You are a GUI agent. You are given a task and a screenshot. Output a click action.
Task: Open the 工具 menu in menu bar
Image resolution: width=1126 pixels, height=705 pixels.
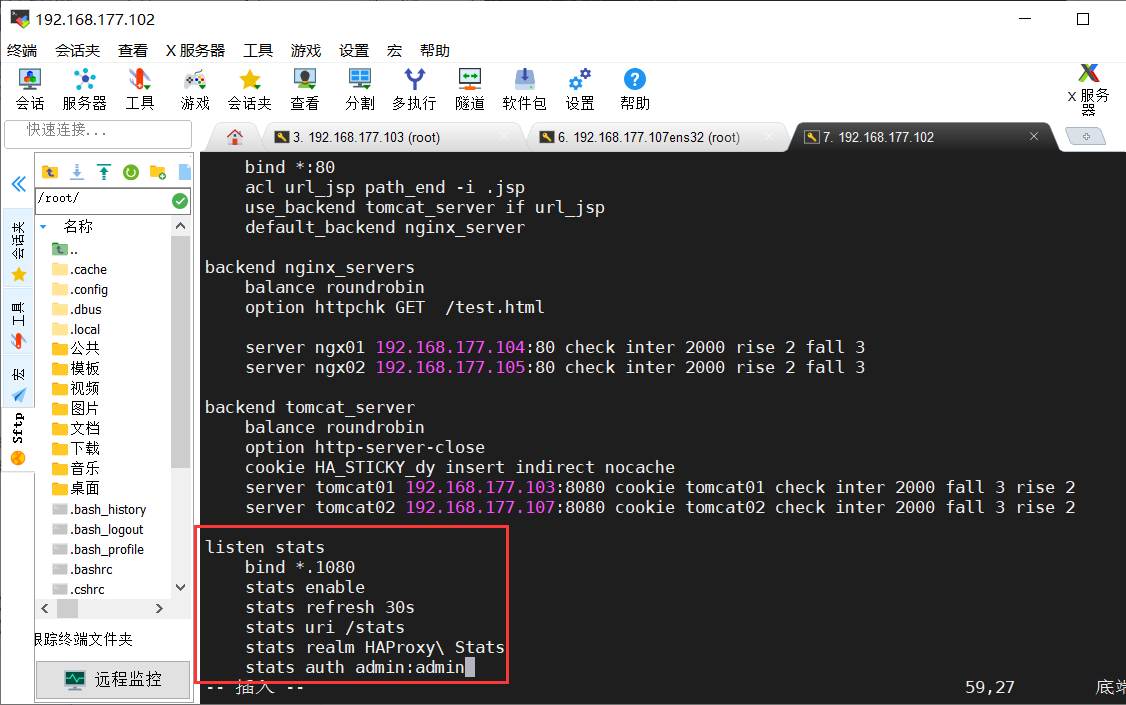(258, 50)
